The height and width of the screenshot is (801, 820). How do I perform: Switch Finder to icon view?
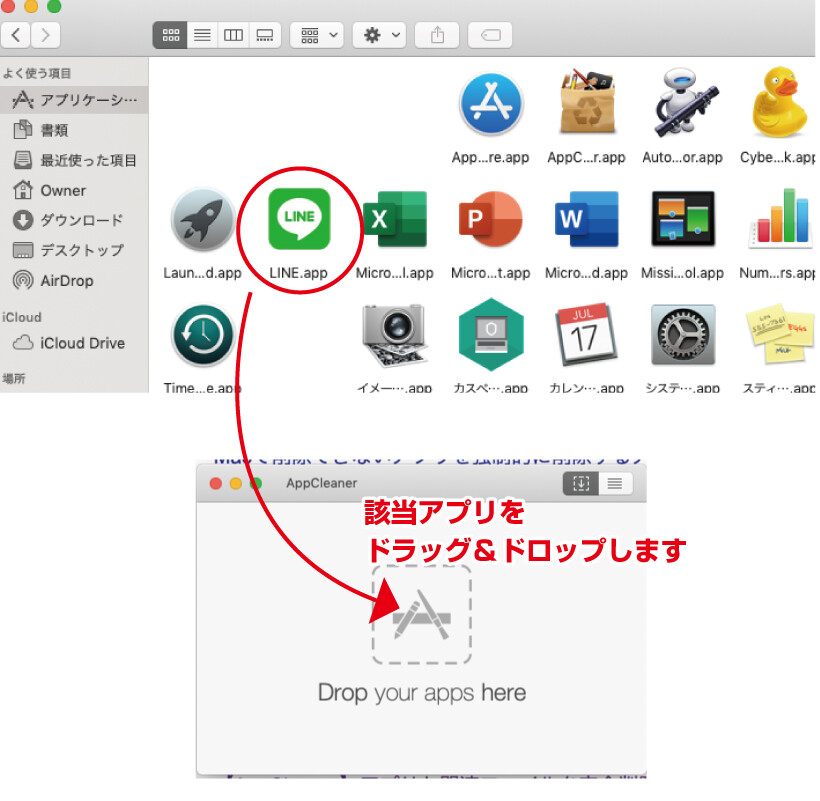click(170, 35)
